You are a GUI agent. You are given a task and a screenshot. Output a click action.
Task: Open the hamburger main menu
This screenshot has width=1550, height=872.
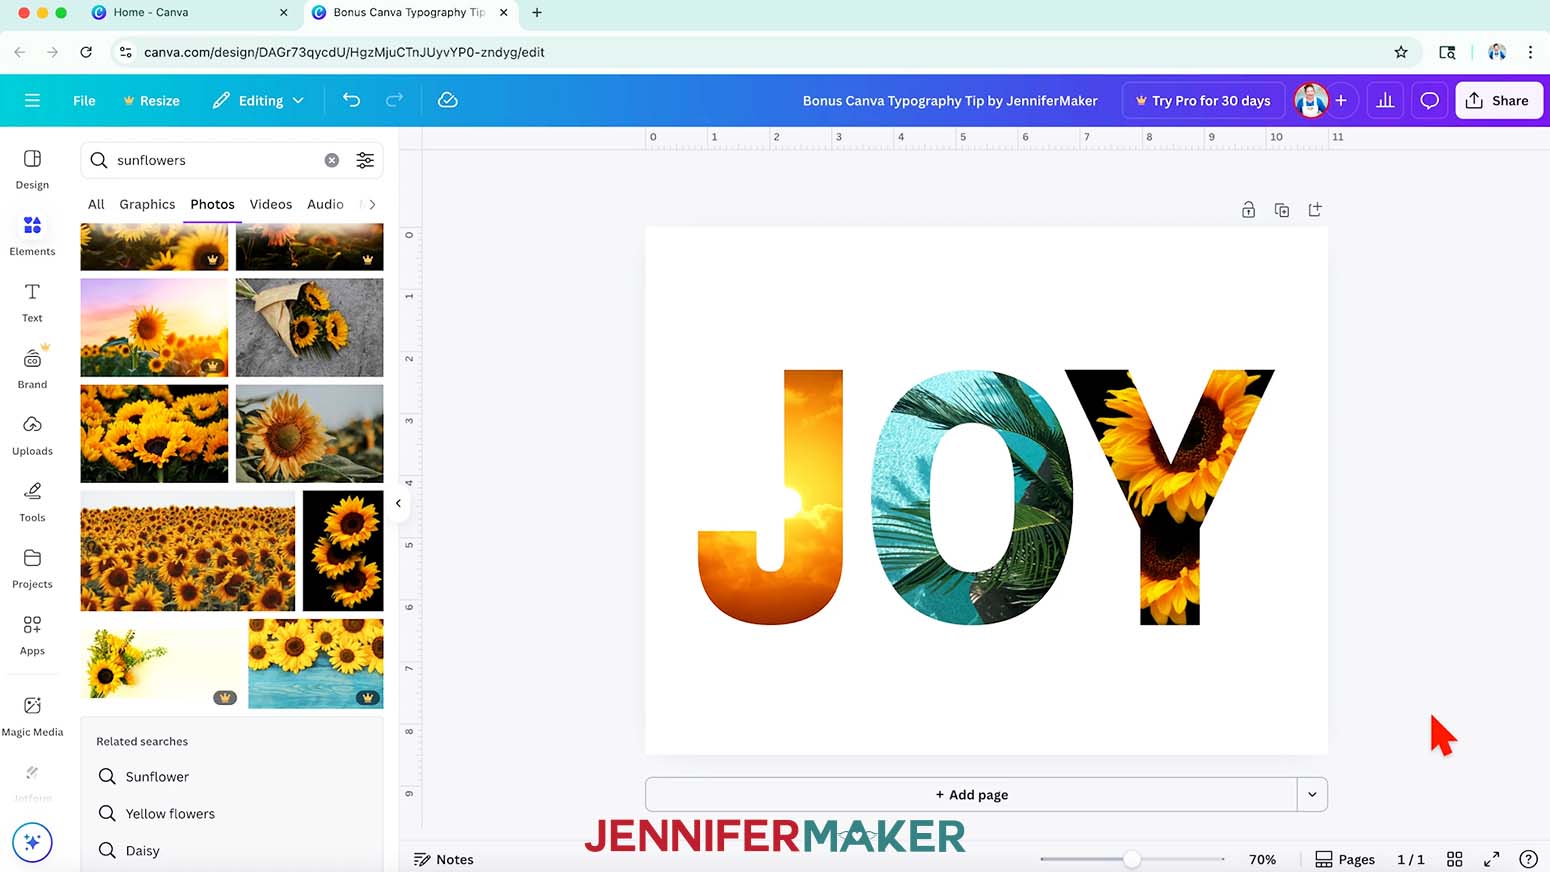[32, 100]
